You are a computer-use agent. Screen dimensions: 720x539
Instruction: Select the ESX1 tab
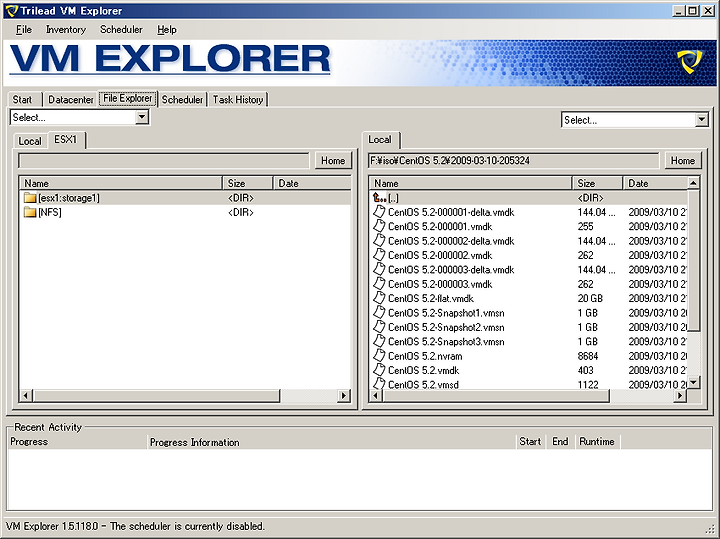point(66,139)
